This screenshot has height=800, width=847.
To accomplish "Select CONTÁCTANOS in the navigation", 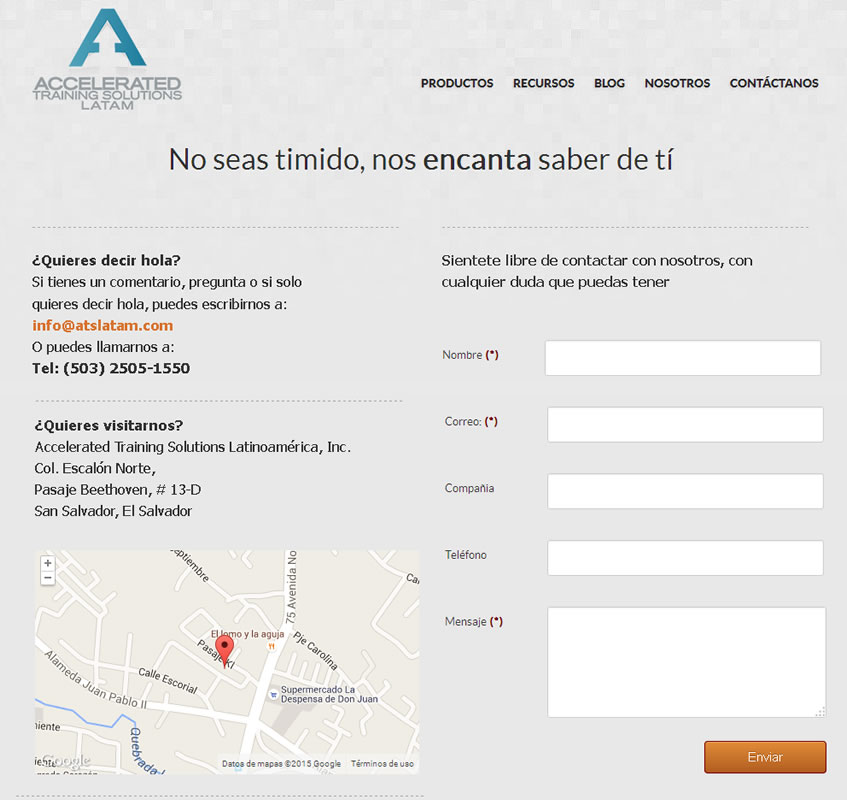I will pos(774,83).
